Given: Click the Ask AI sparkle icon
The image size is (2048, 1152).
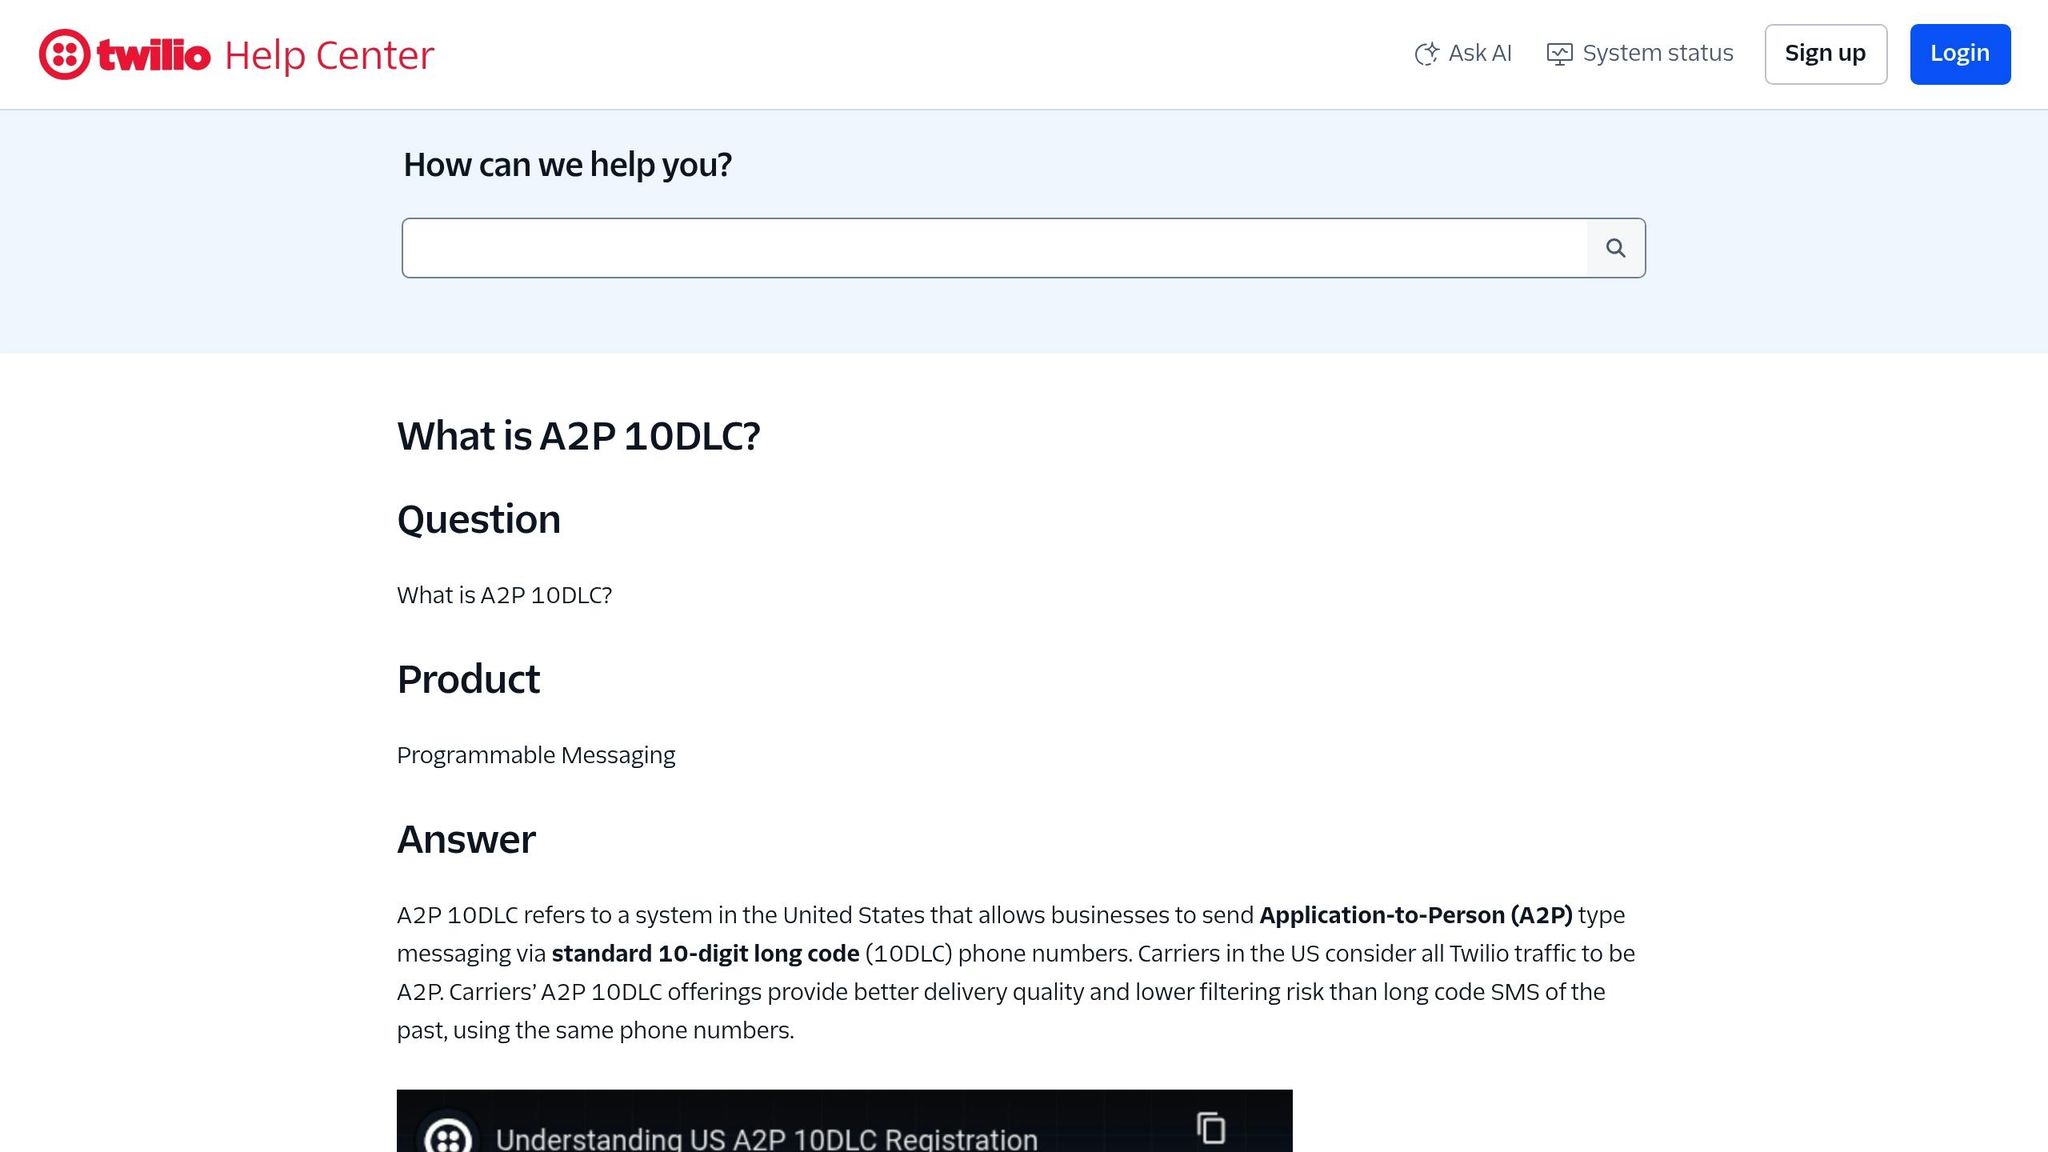Looking at the screenshot, I should pyautogui.click(x=1426, y=54).
